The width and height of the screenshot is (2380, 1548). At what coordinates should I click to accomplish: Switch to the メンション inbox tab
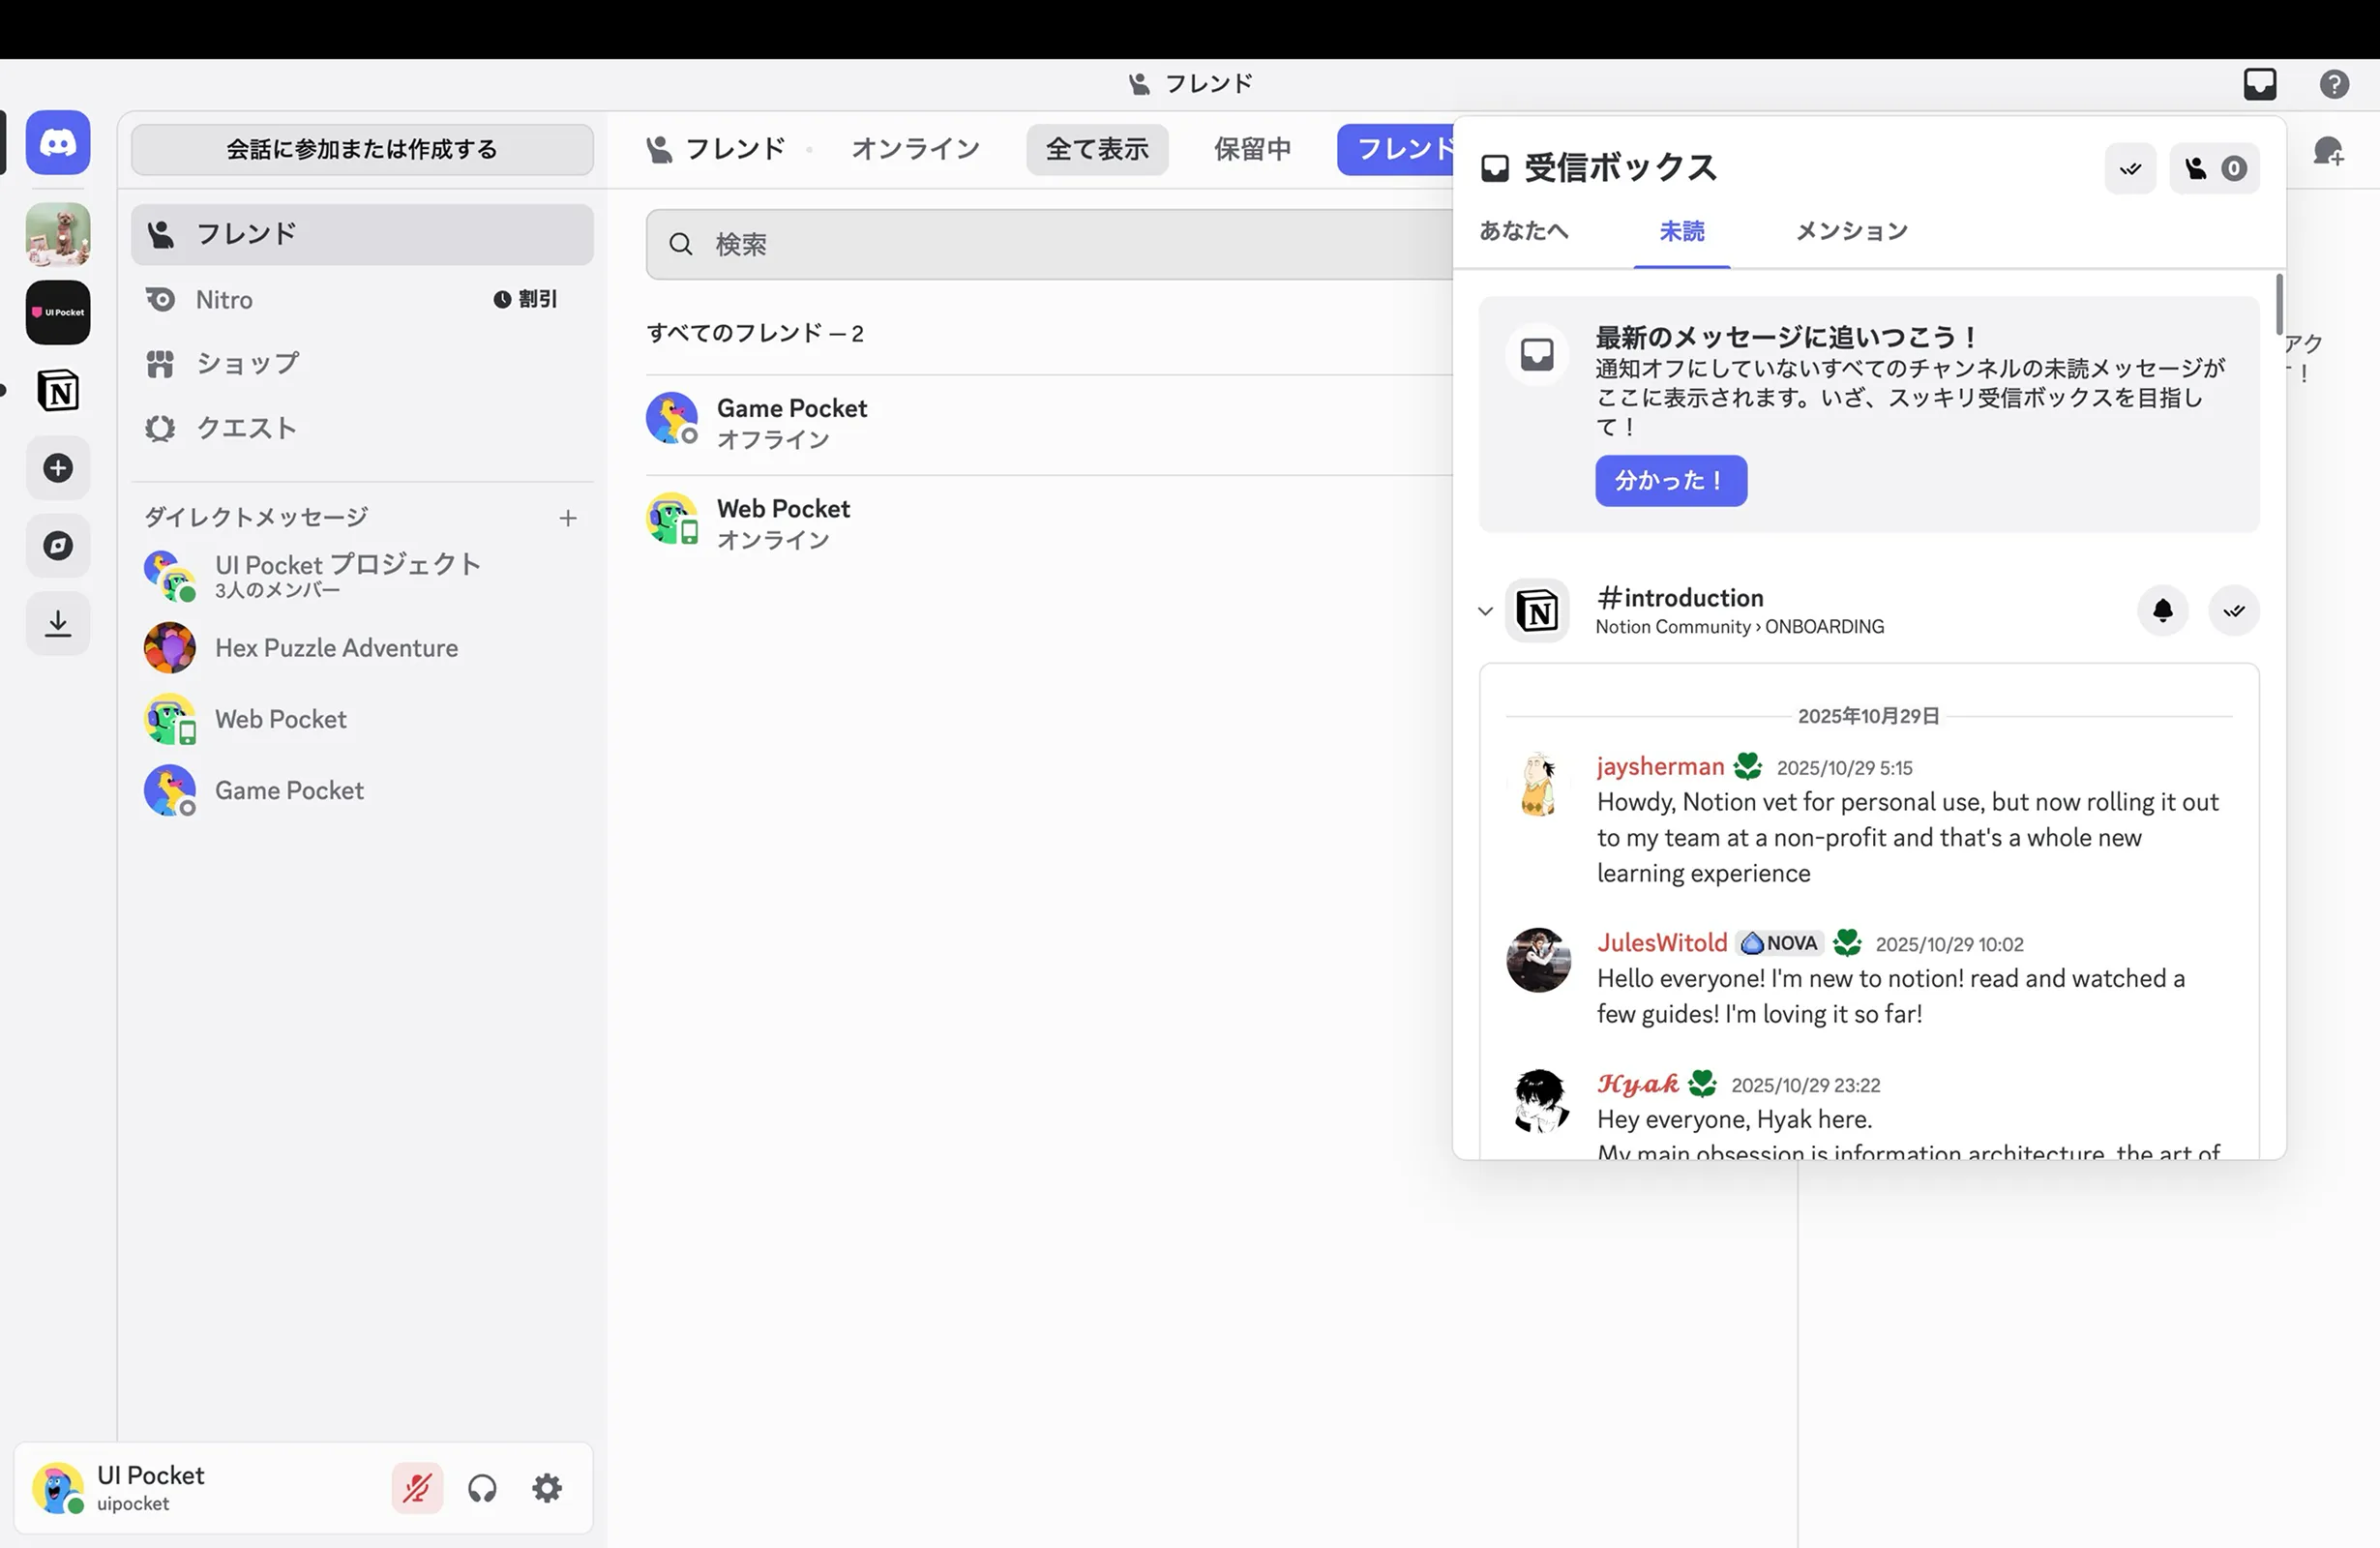click(1852, 231)
